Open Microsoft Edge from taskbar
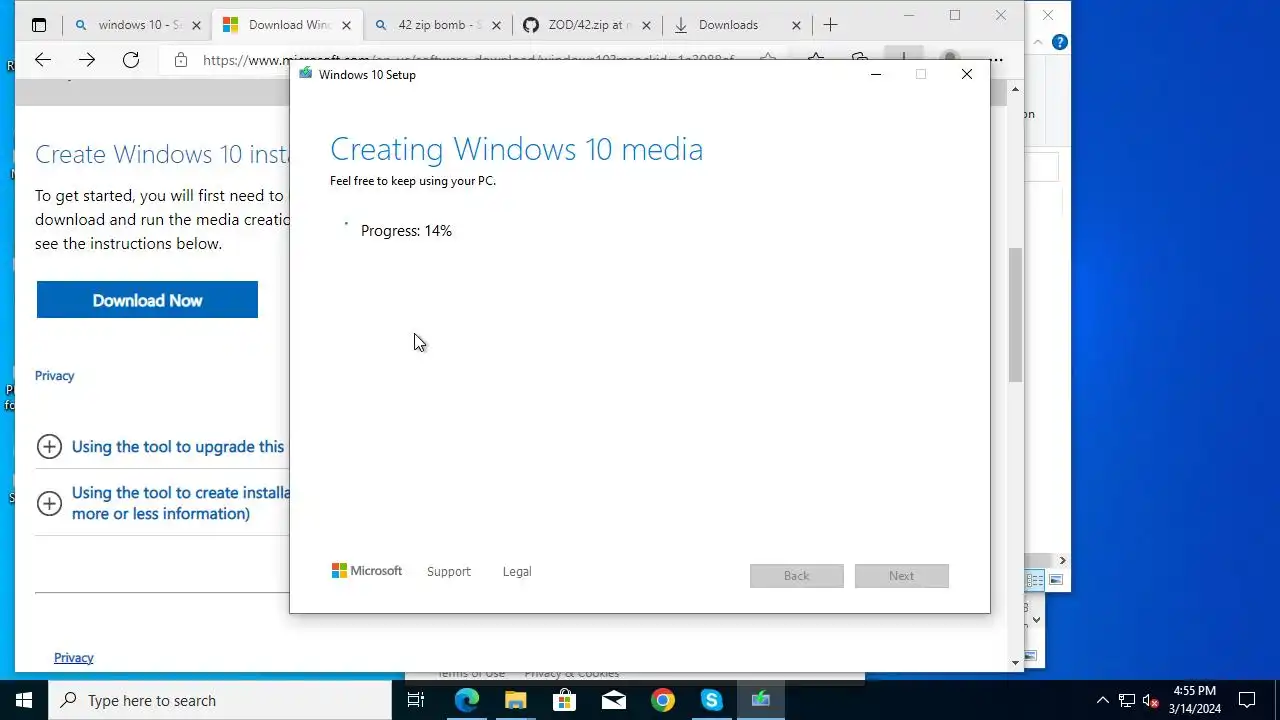 (467, 700)
